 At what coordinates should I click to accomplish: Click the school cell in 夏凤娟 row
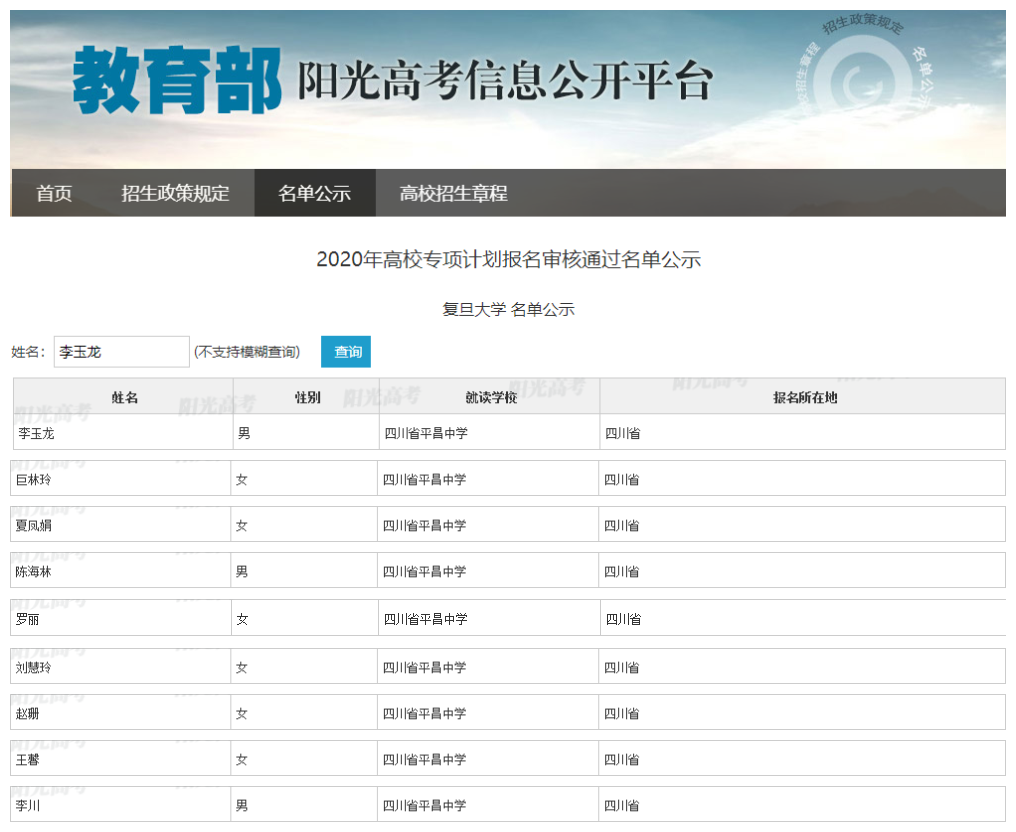point(489,526)
